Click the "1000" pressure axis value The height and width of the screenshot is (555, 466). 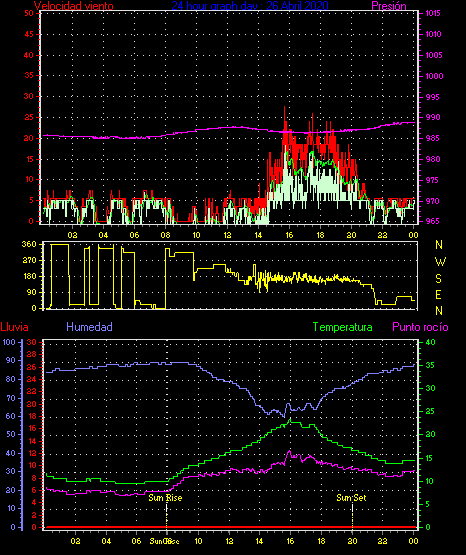pos(434,76)
